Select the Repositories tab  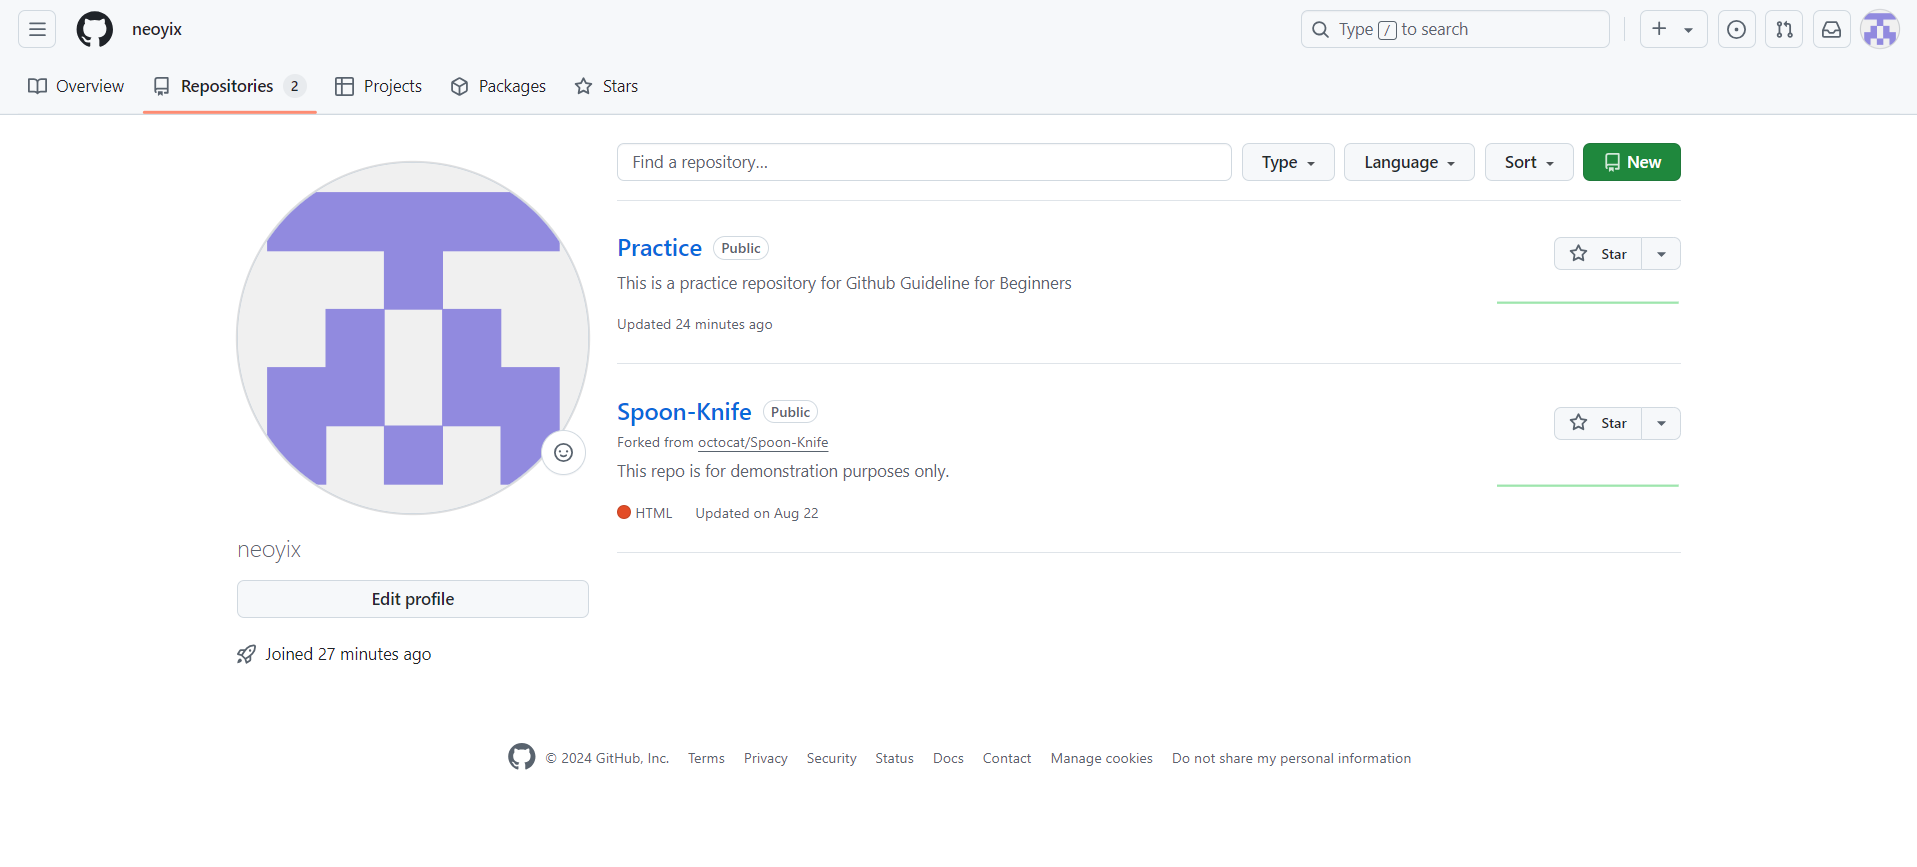coord(229,86)
